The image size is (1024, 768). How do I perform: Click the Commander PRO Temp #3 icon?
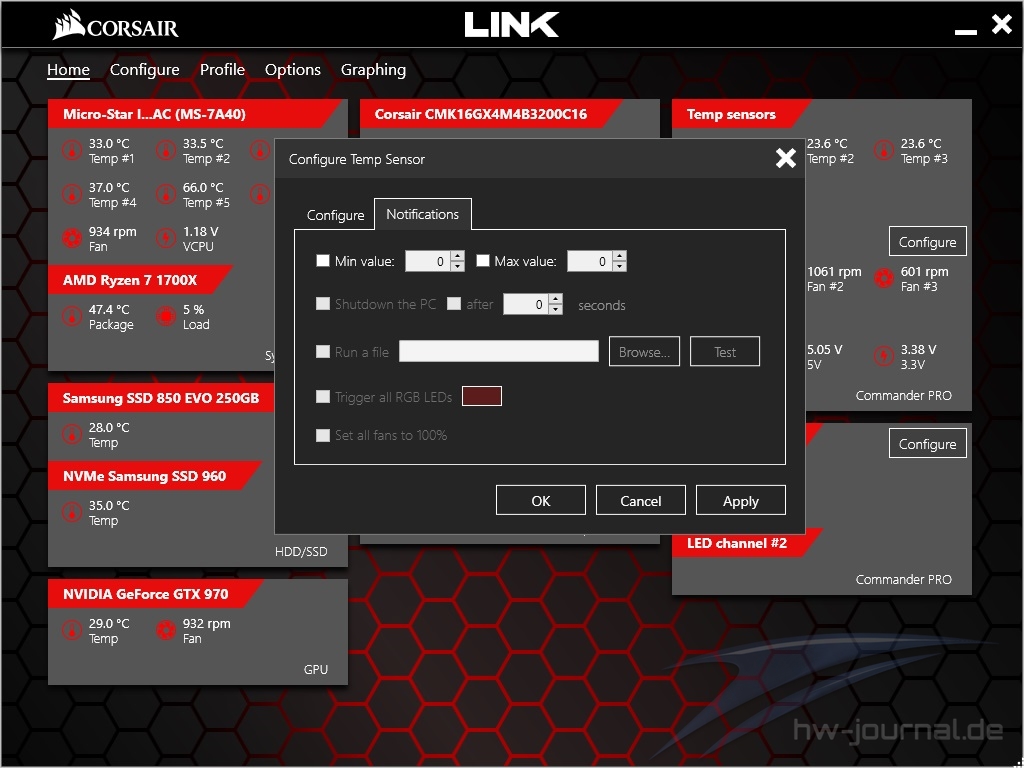[x=884, y=150]
